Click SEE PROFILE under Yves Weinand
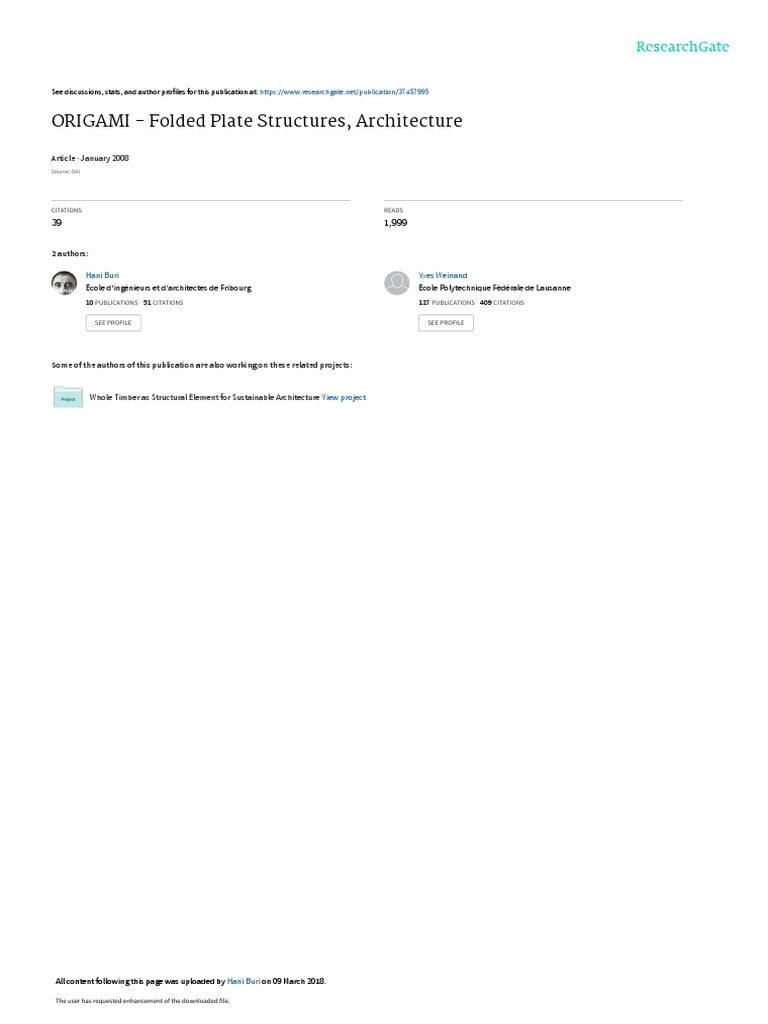 pyautogui.click(x=446, y=323)
